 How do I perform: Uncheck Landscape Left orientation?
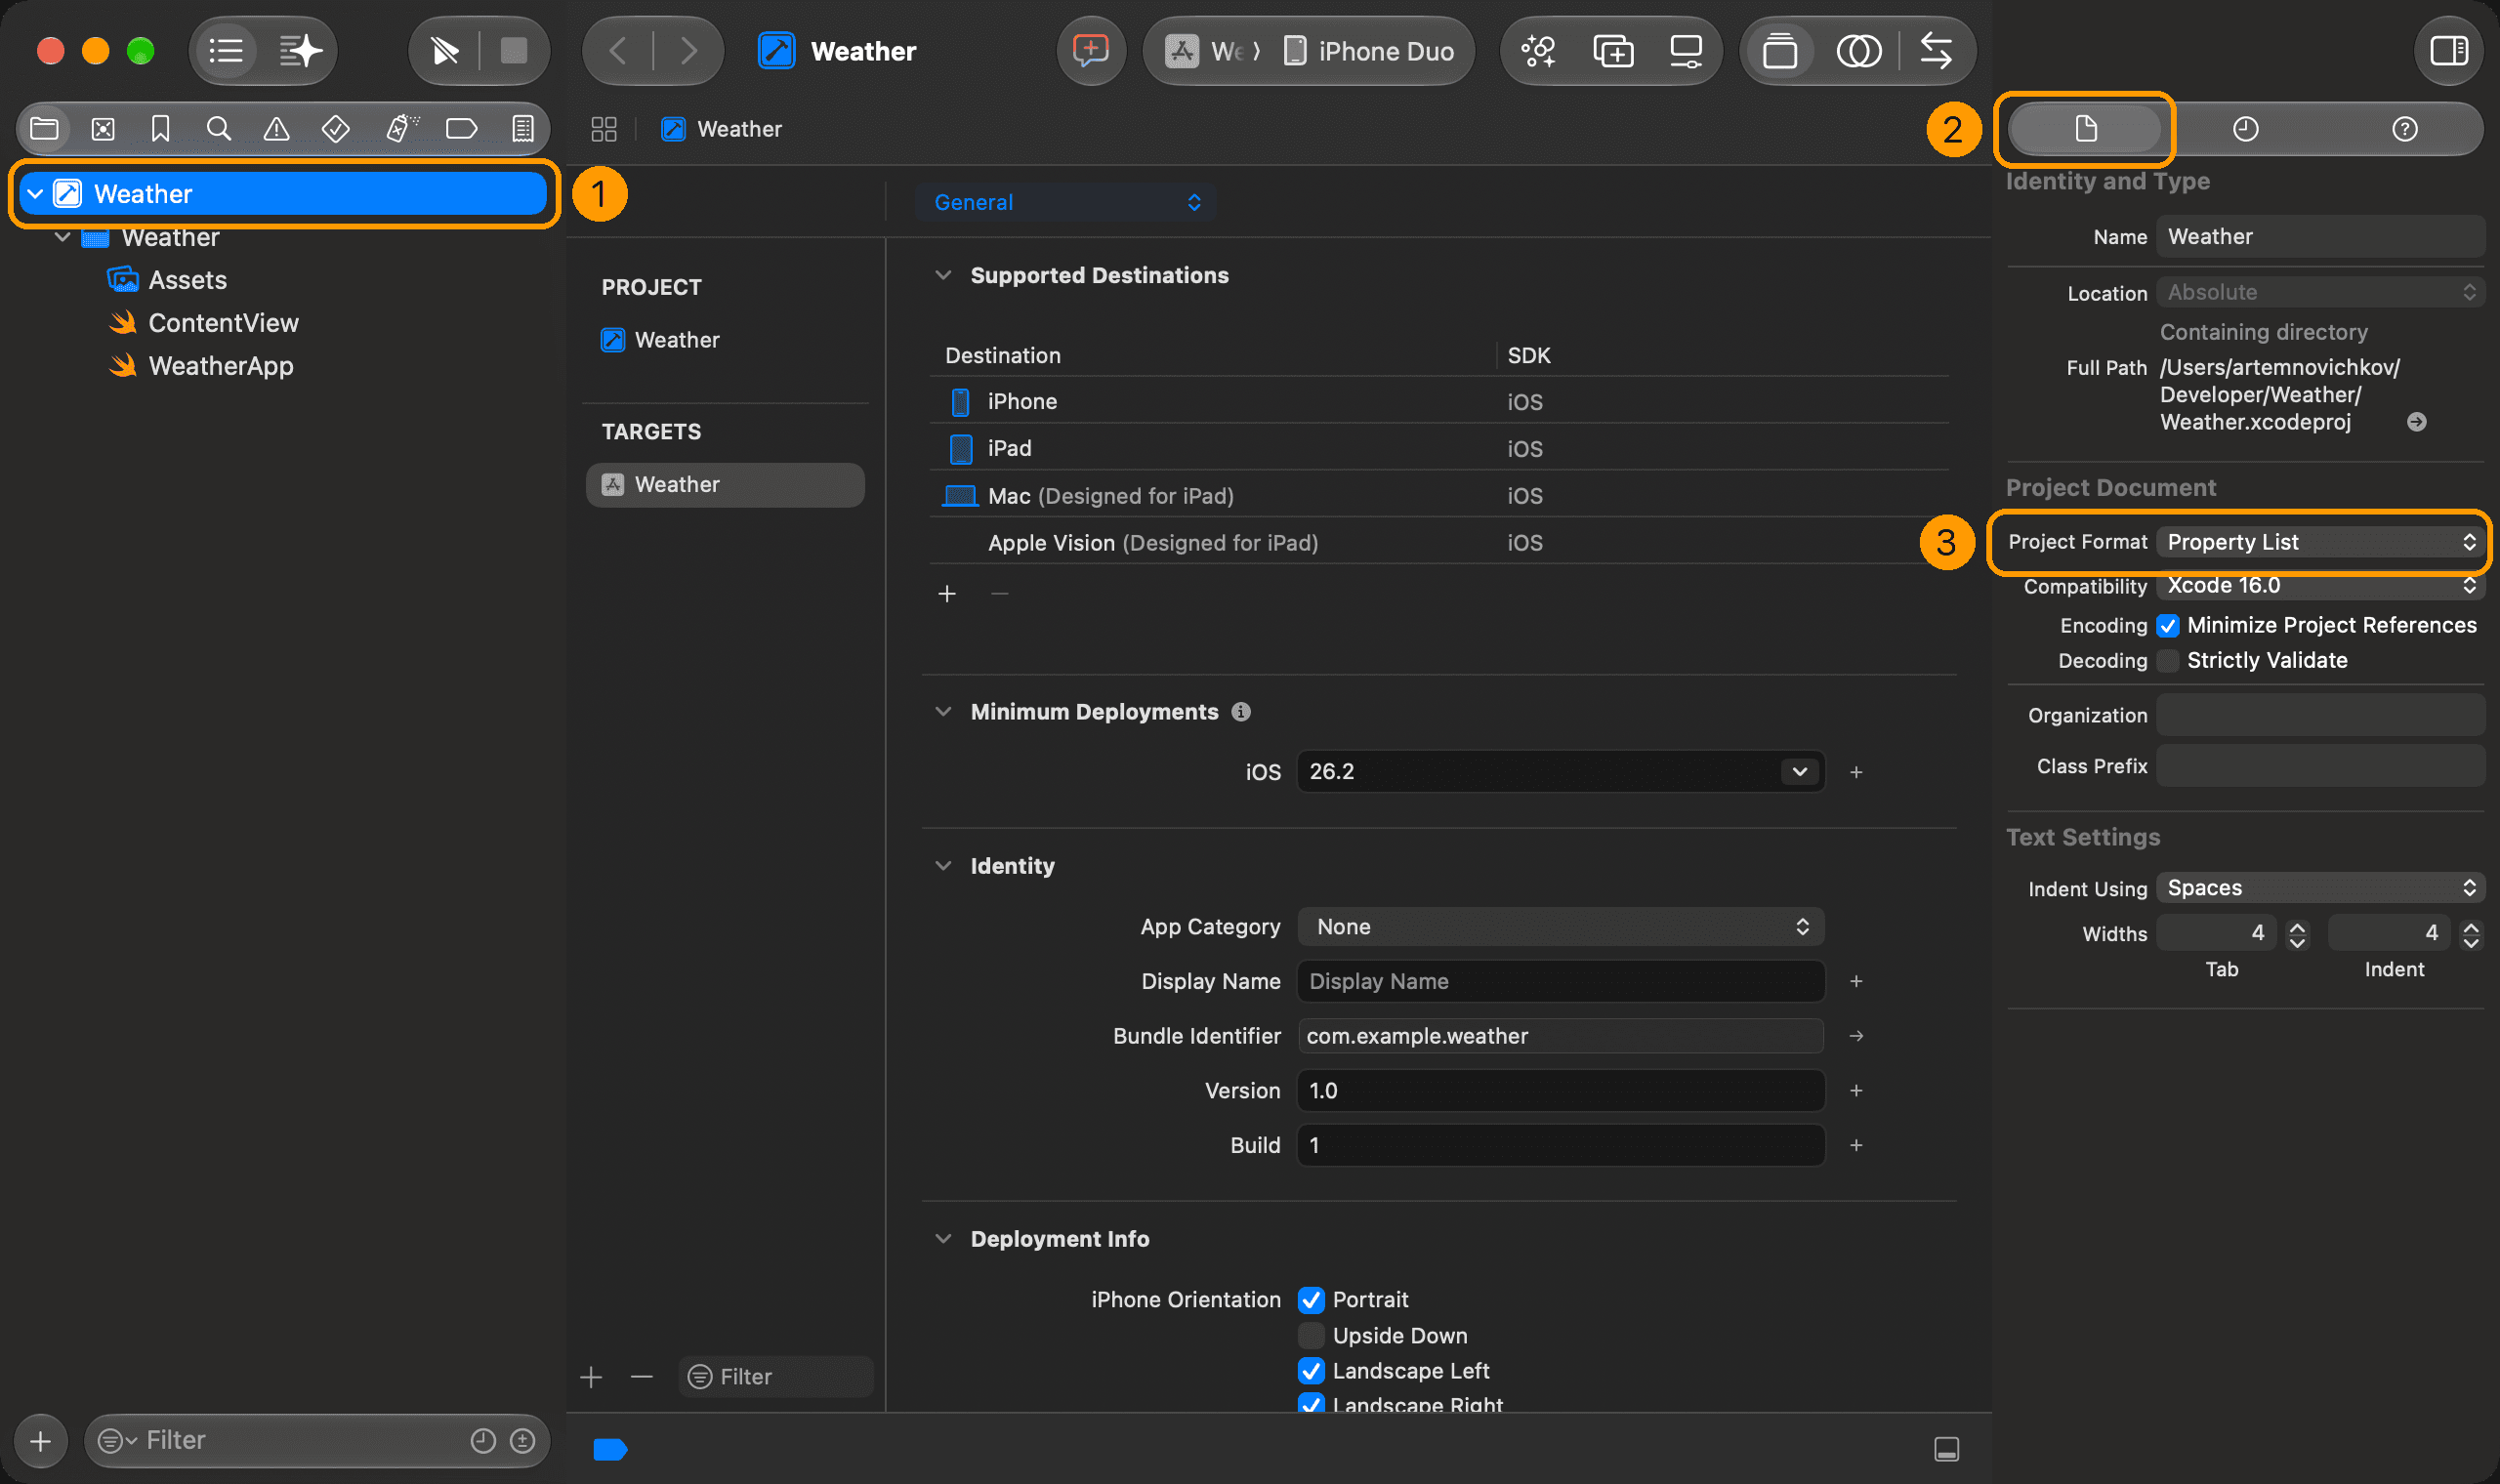[x=1311, y=1371]
